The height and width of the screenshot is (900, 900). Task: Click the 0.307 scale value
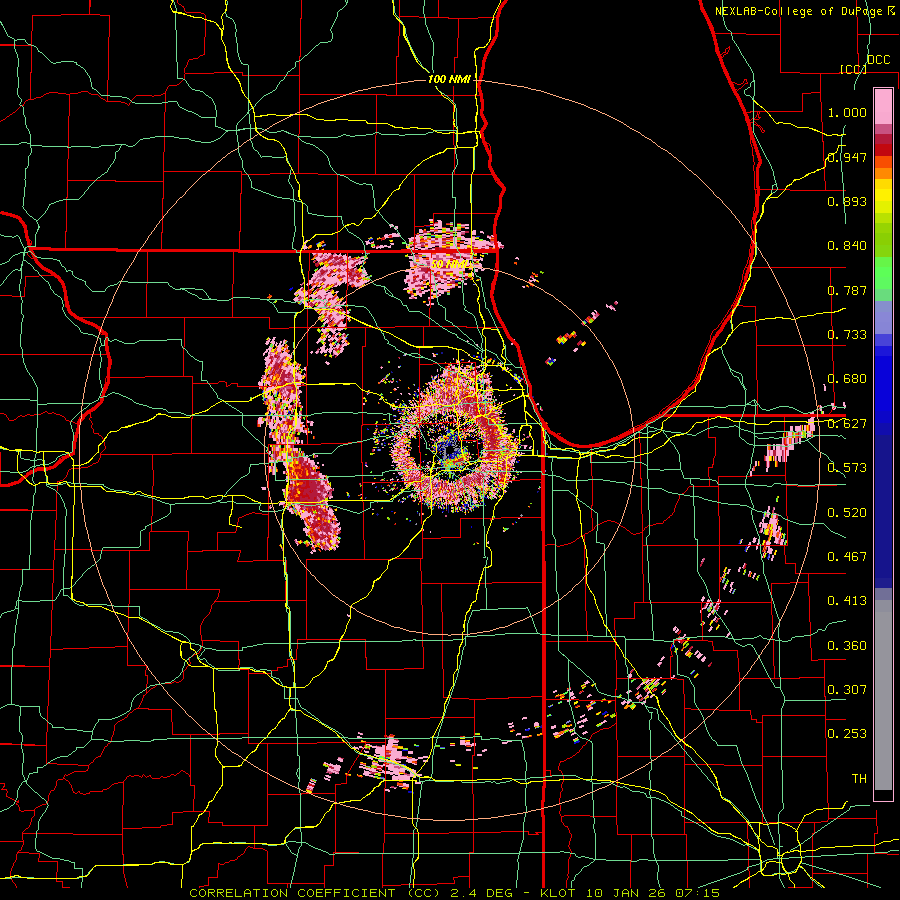847,690
